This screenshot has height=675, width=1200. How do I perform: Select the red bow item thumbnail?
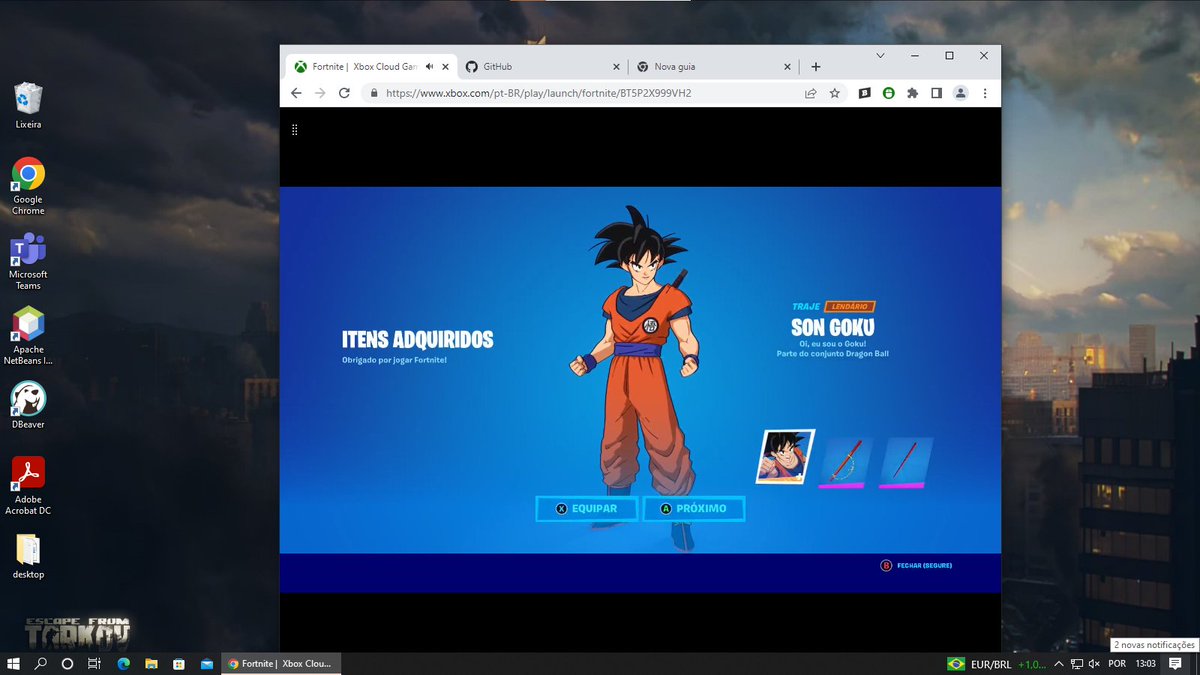(x=846, y=463)
